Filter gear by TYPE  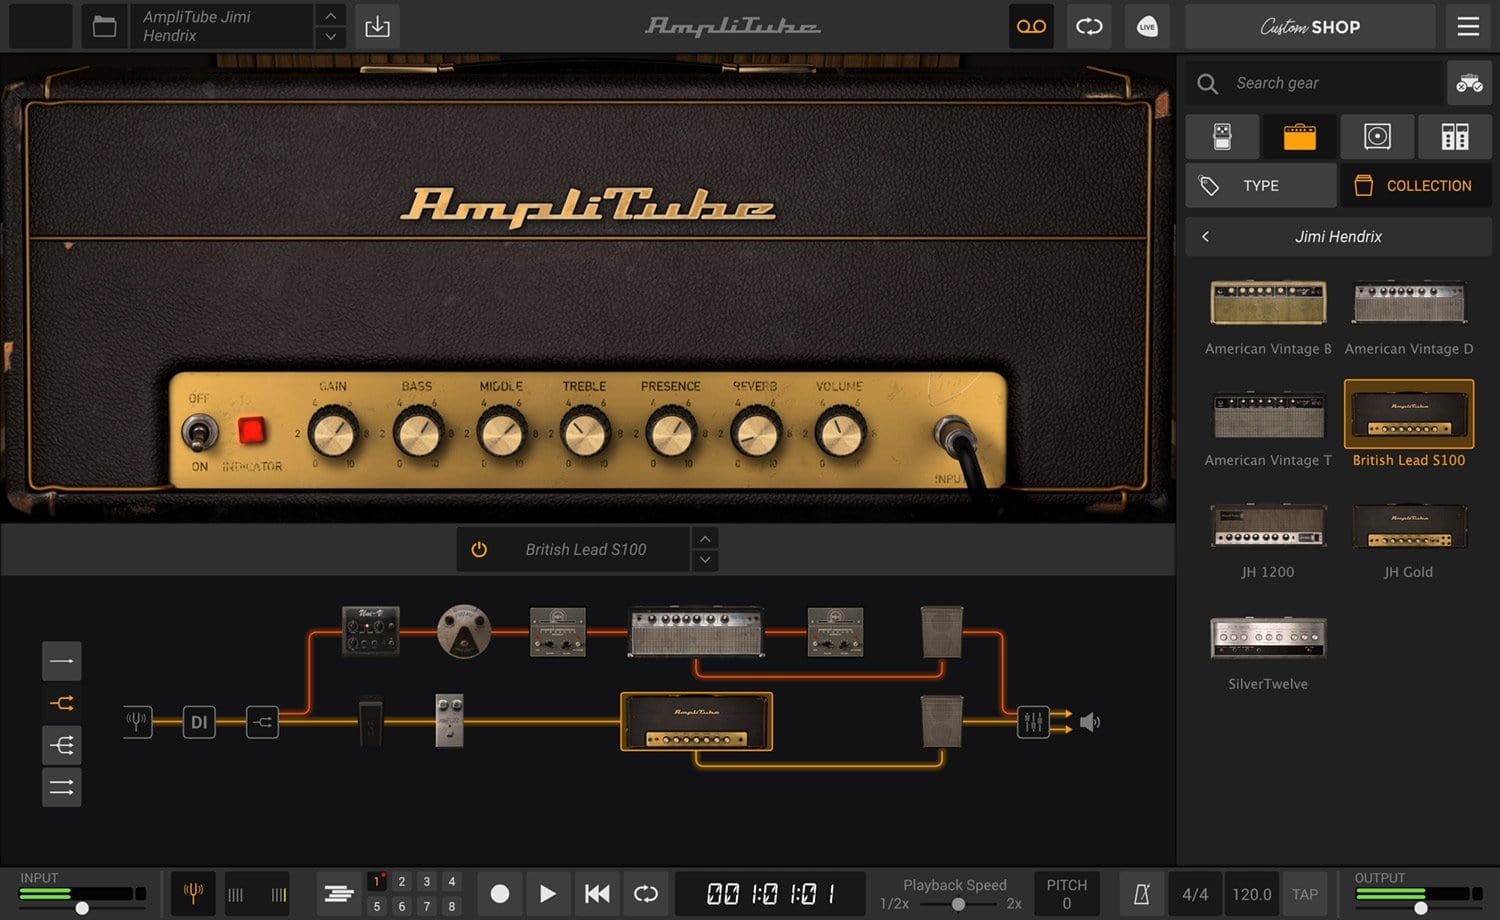tap(1261, 185)
